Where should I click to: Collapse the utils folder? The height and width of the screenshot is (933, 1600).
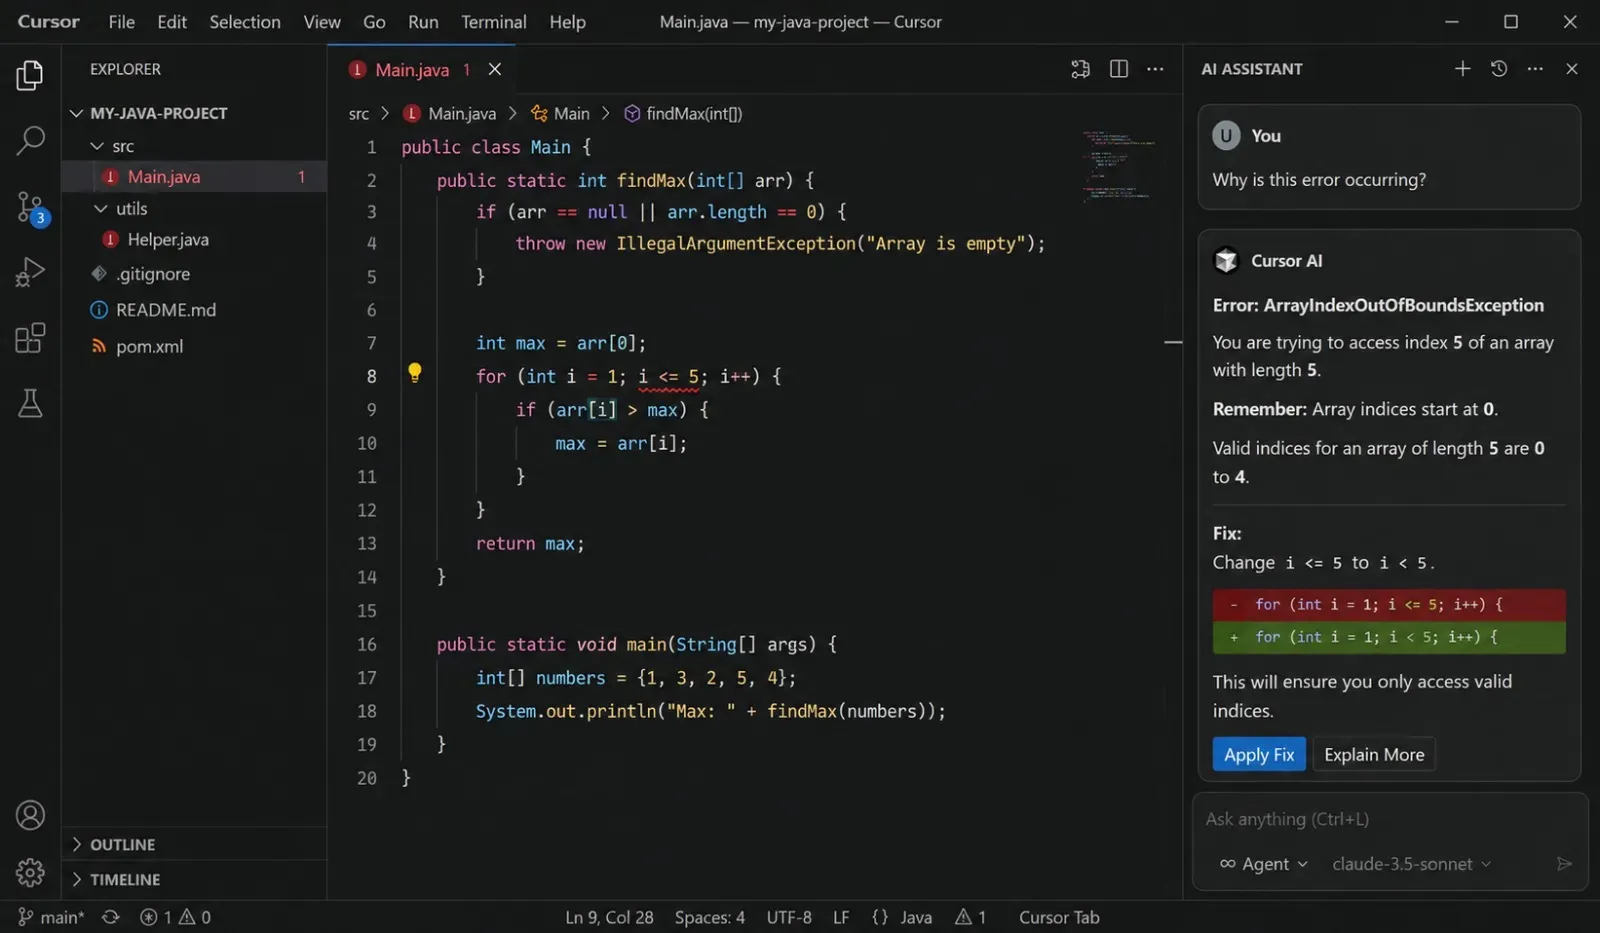tap(100, 208)
